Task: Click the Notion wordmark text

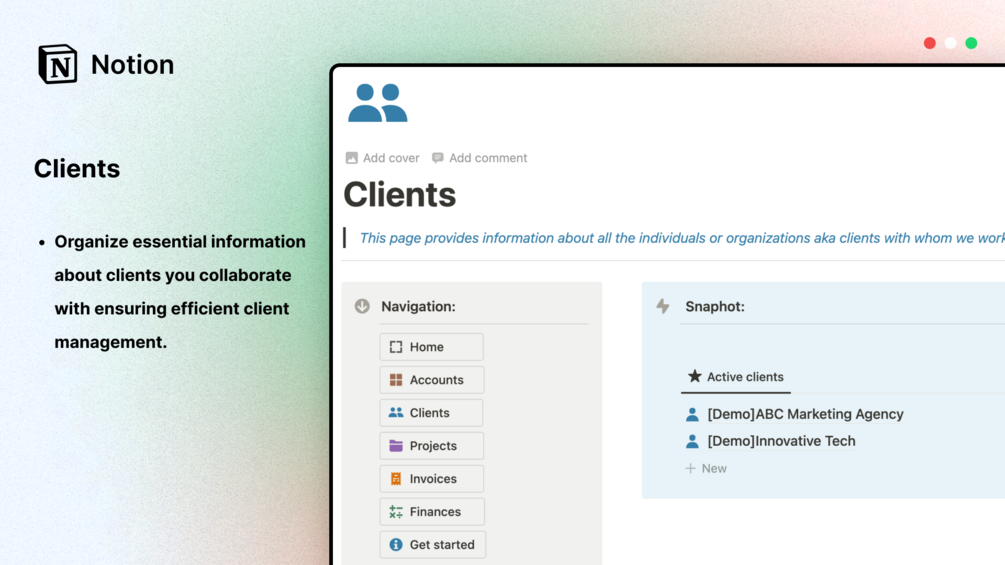Action: pos(132,65)
